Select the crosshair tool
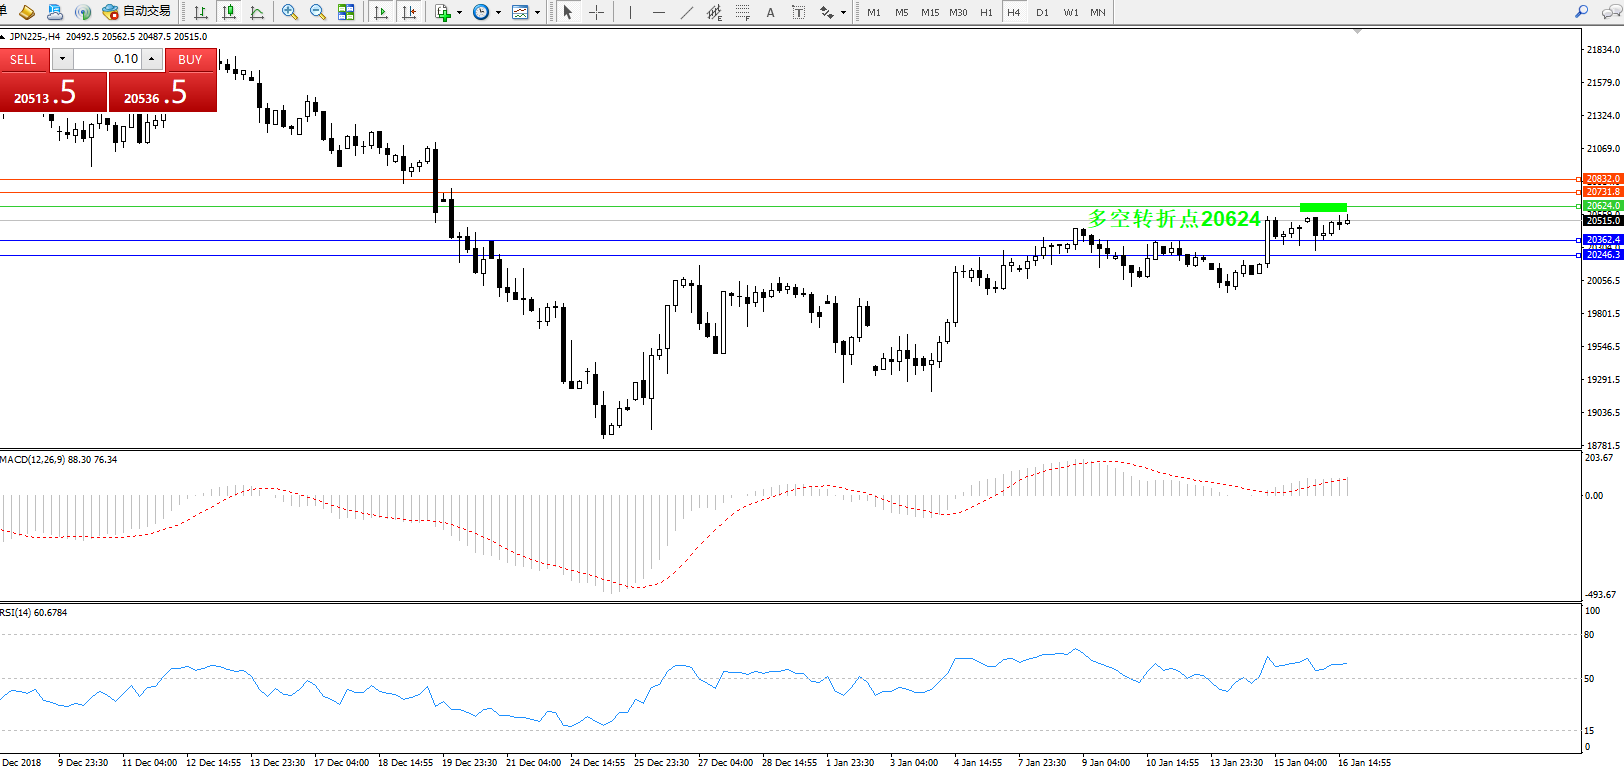 point(596,12)
